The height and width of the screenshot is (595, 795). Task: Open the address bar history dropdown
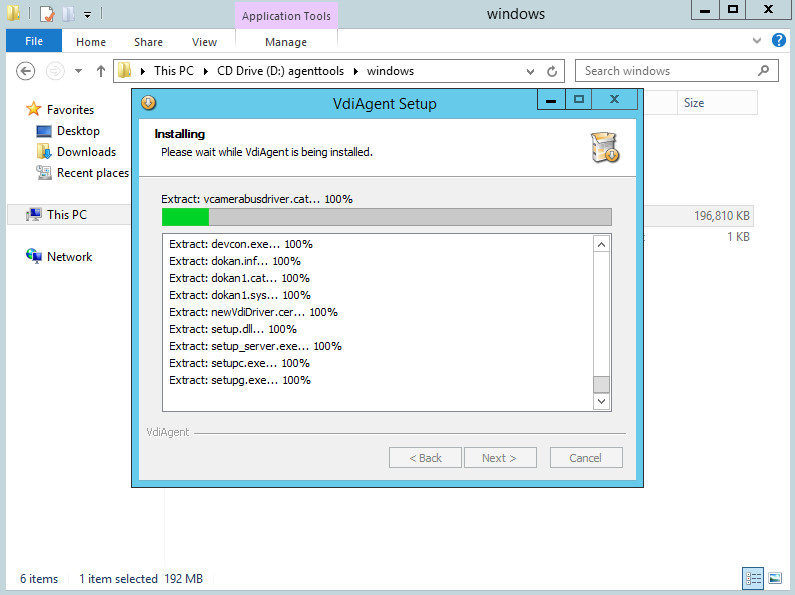pos(530,71)
